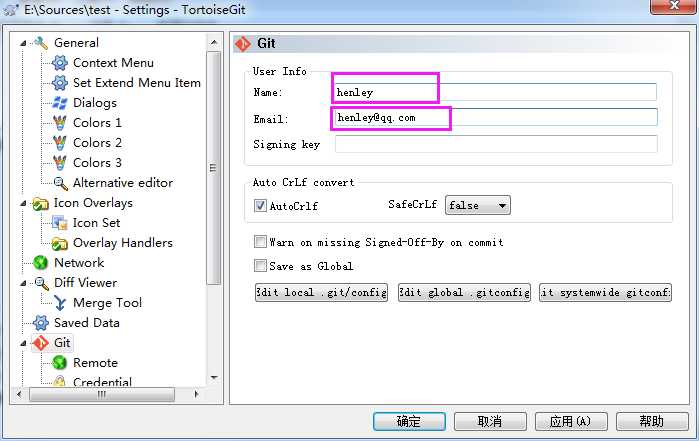
Task: Select Context Menu in settings tree
Action: [113, 63]
